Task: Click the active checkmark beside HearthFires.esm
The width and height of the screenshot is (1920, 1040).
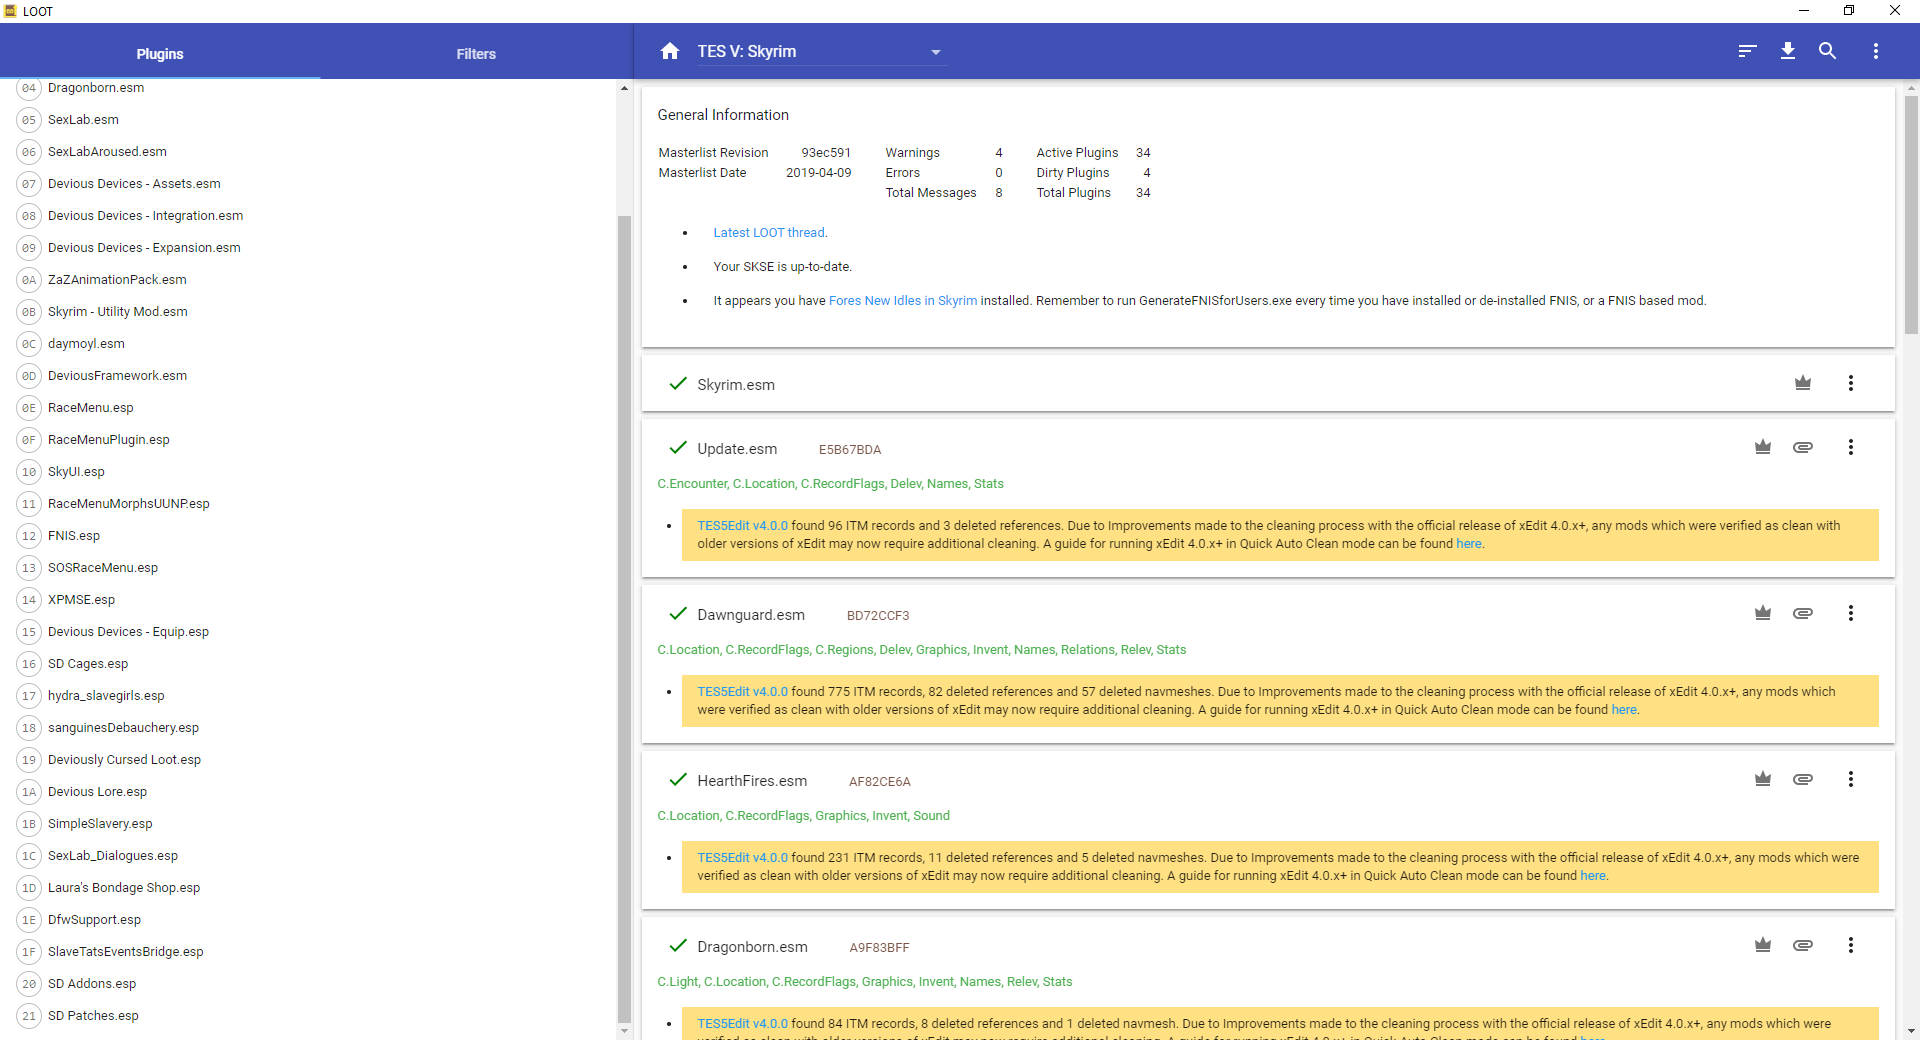Action: [678, 779]
